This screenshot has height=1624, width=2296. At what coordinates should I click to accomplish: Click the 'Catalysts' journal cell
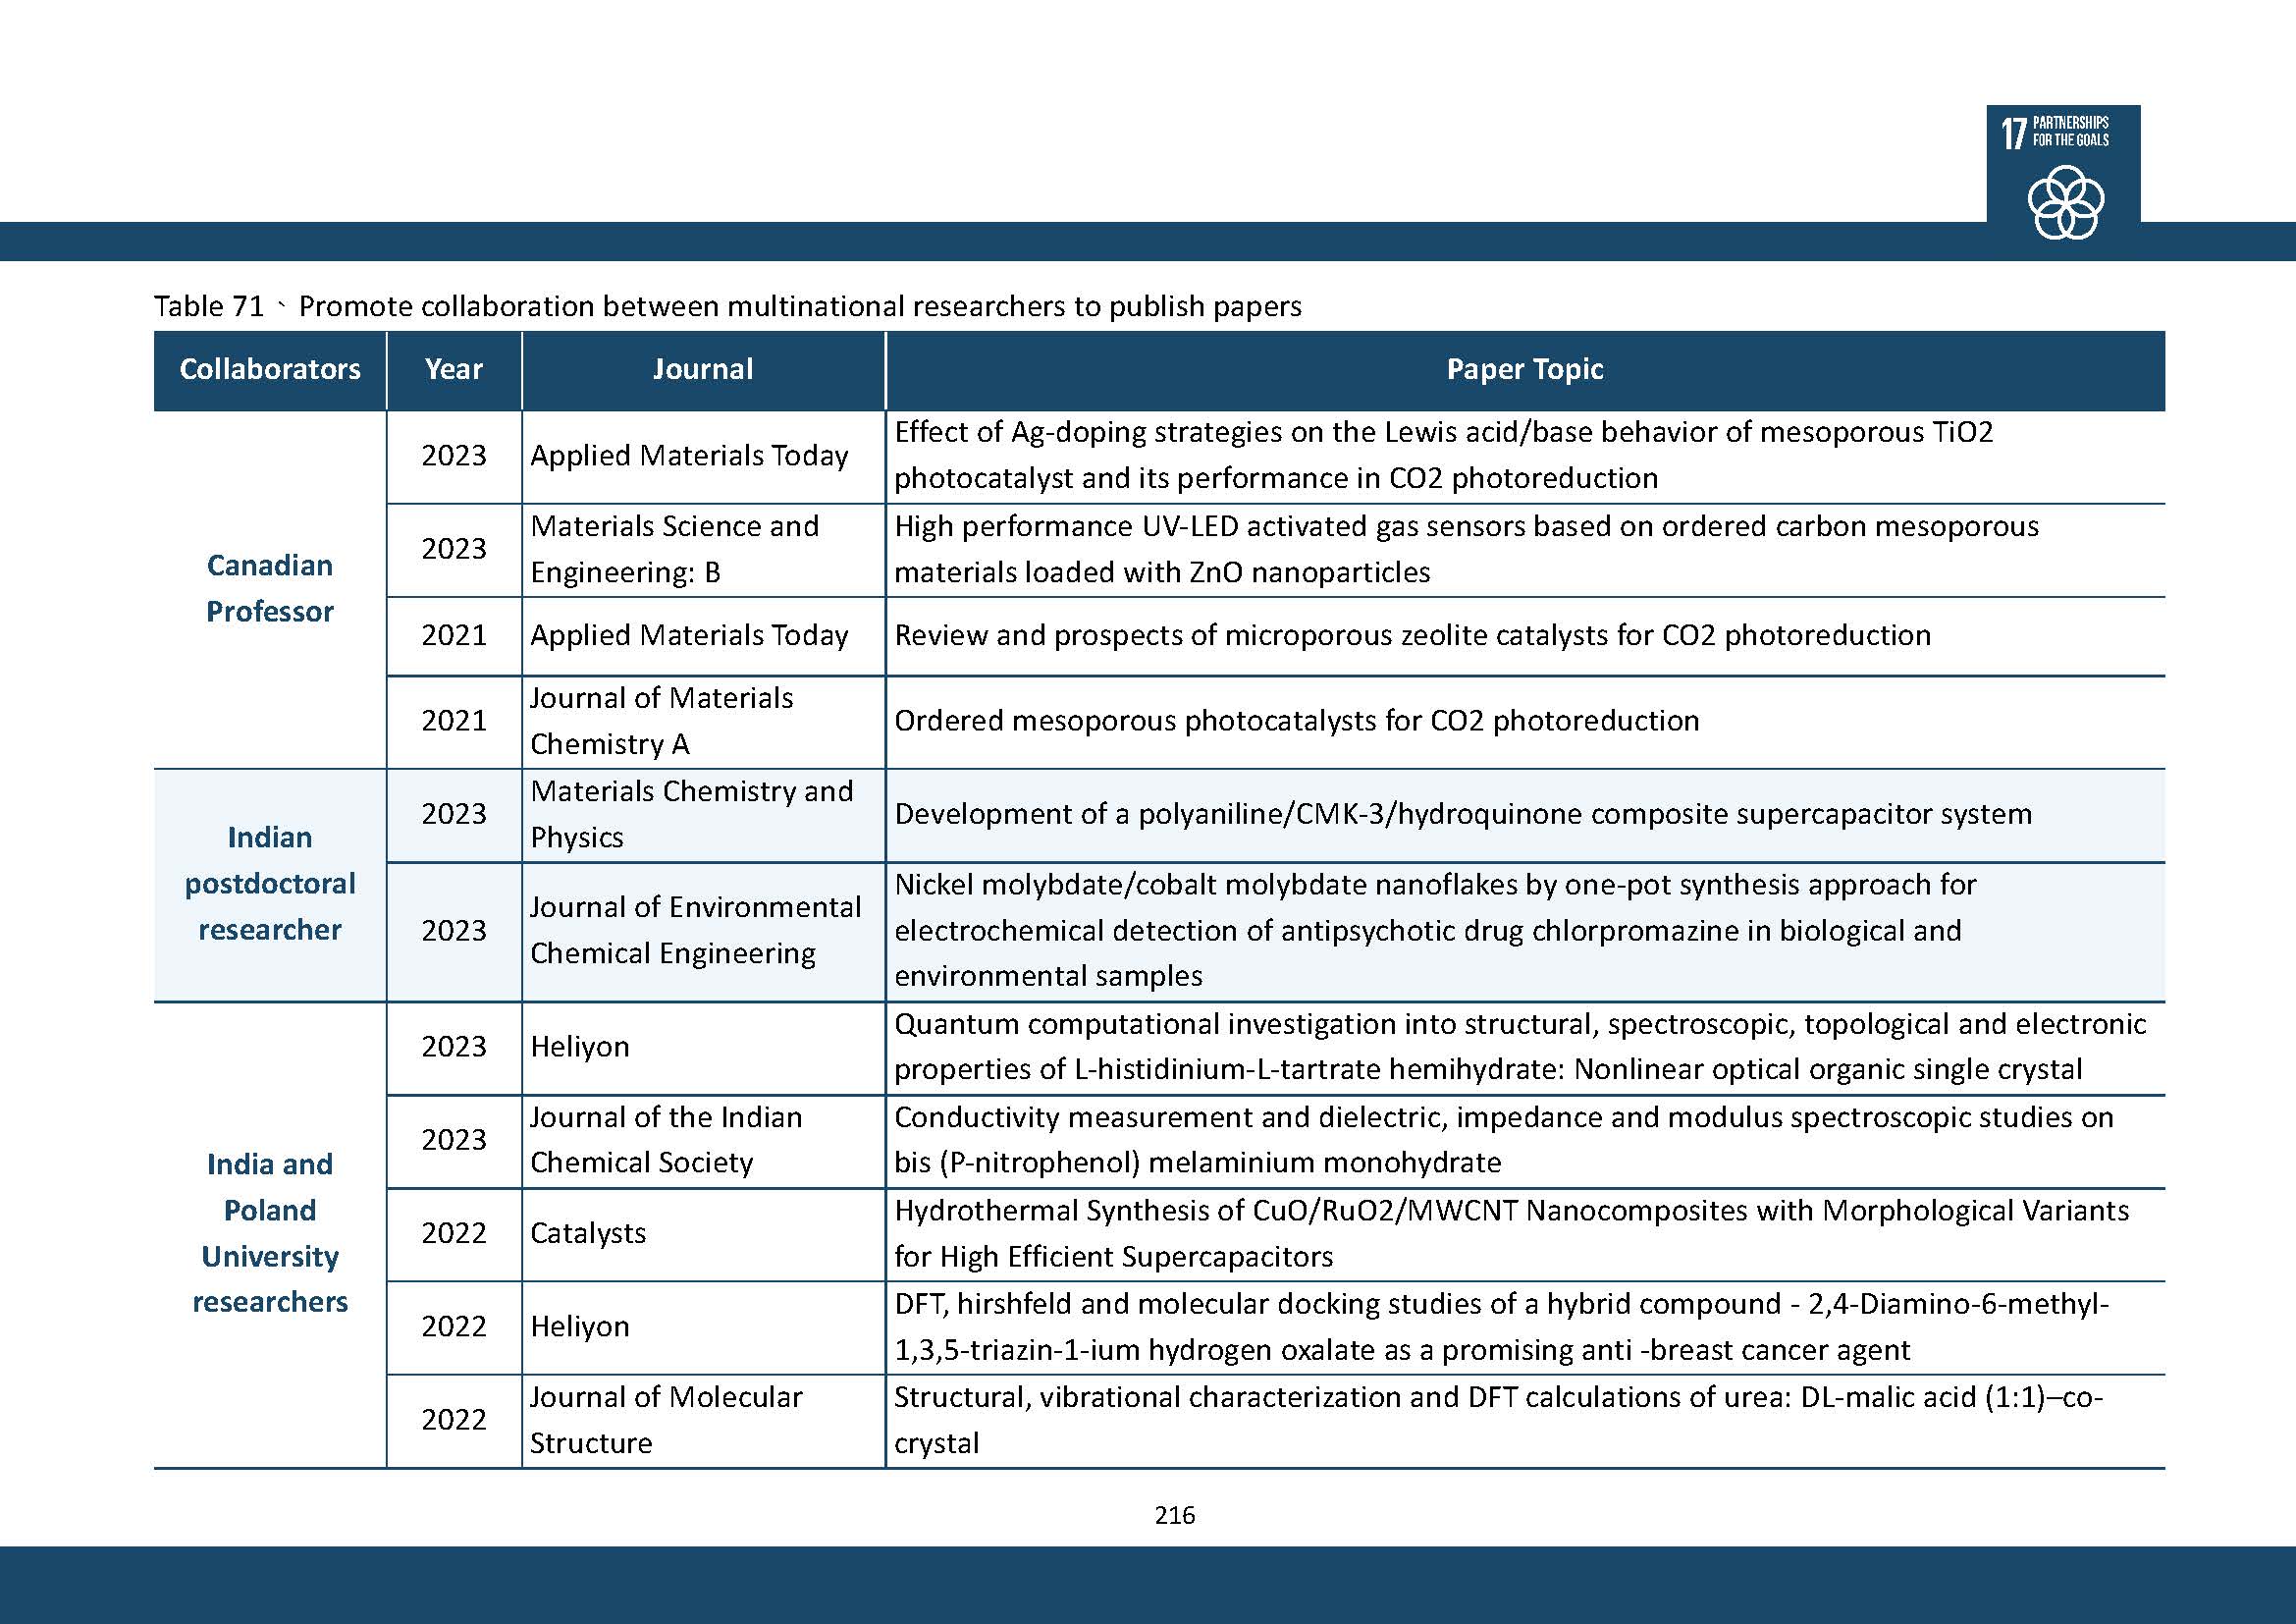click(703, 1234)
